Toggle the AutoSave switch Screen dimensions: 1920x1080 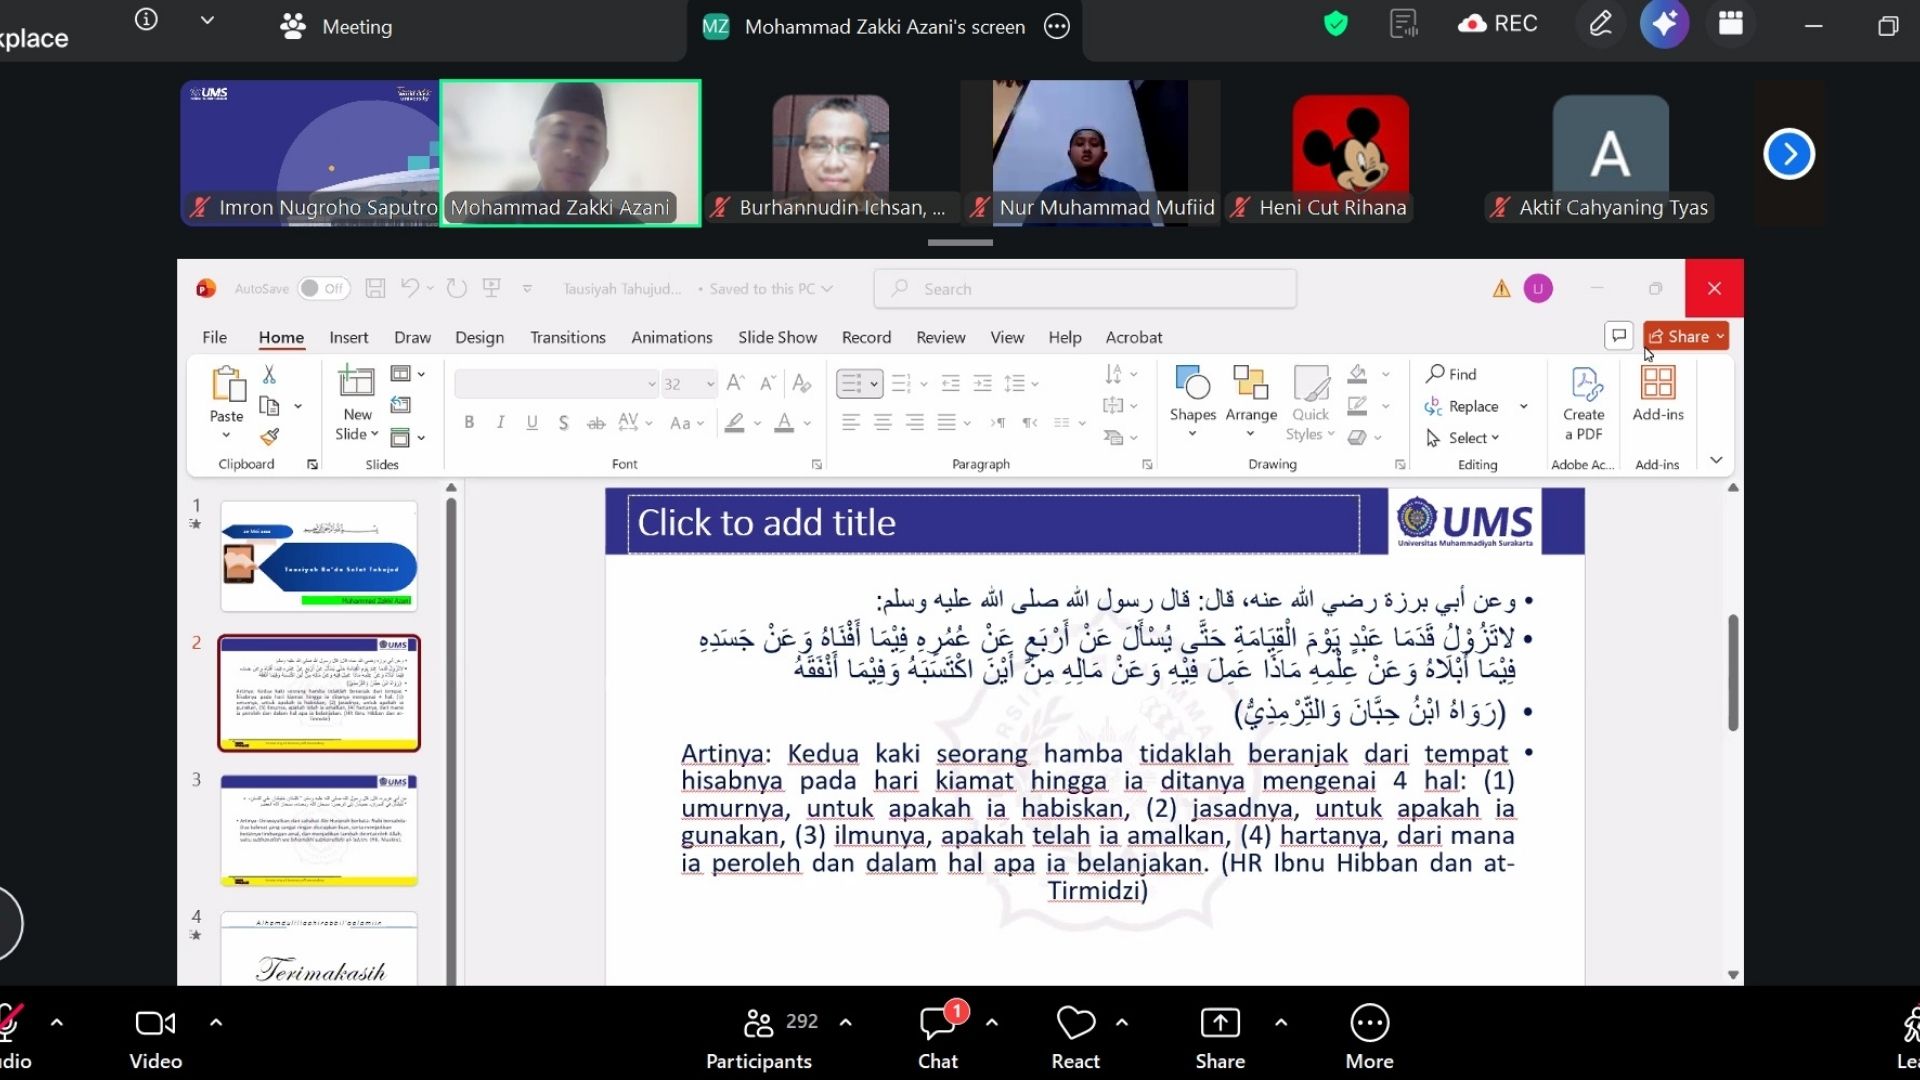point(324,288)
